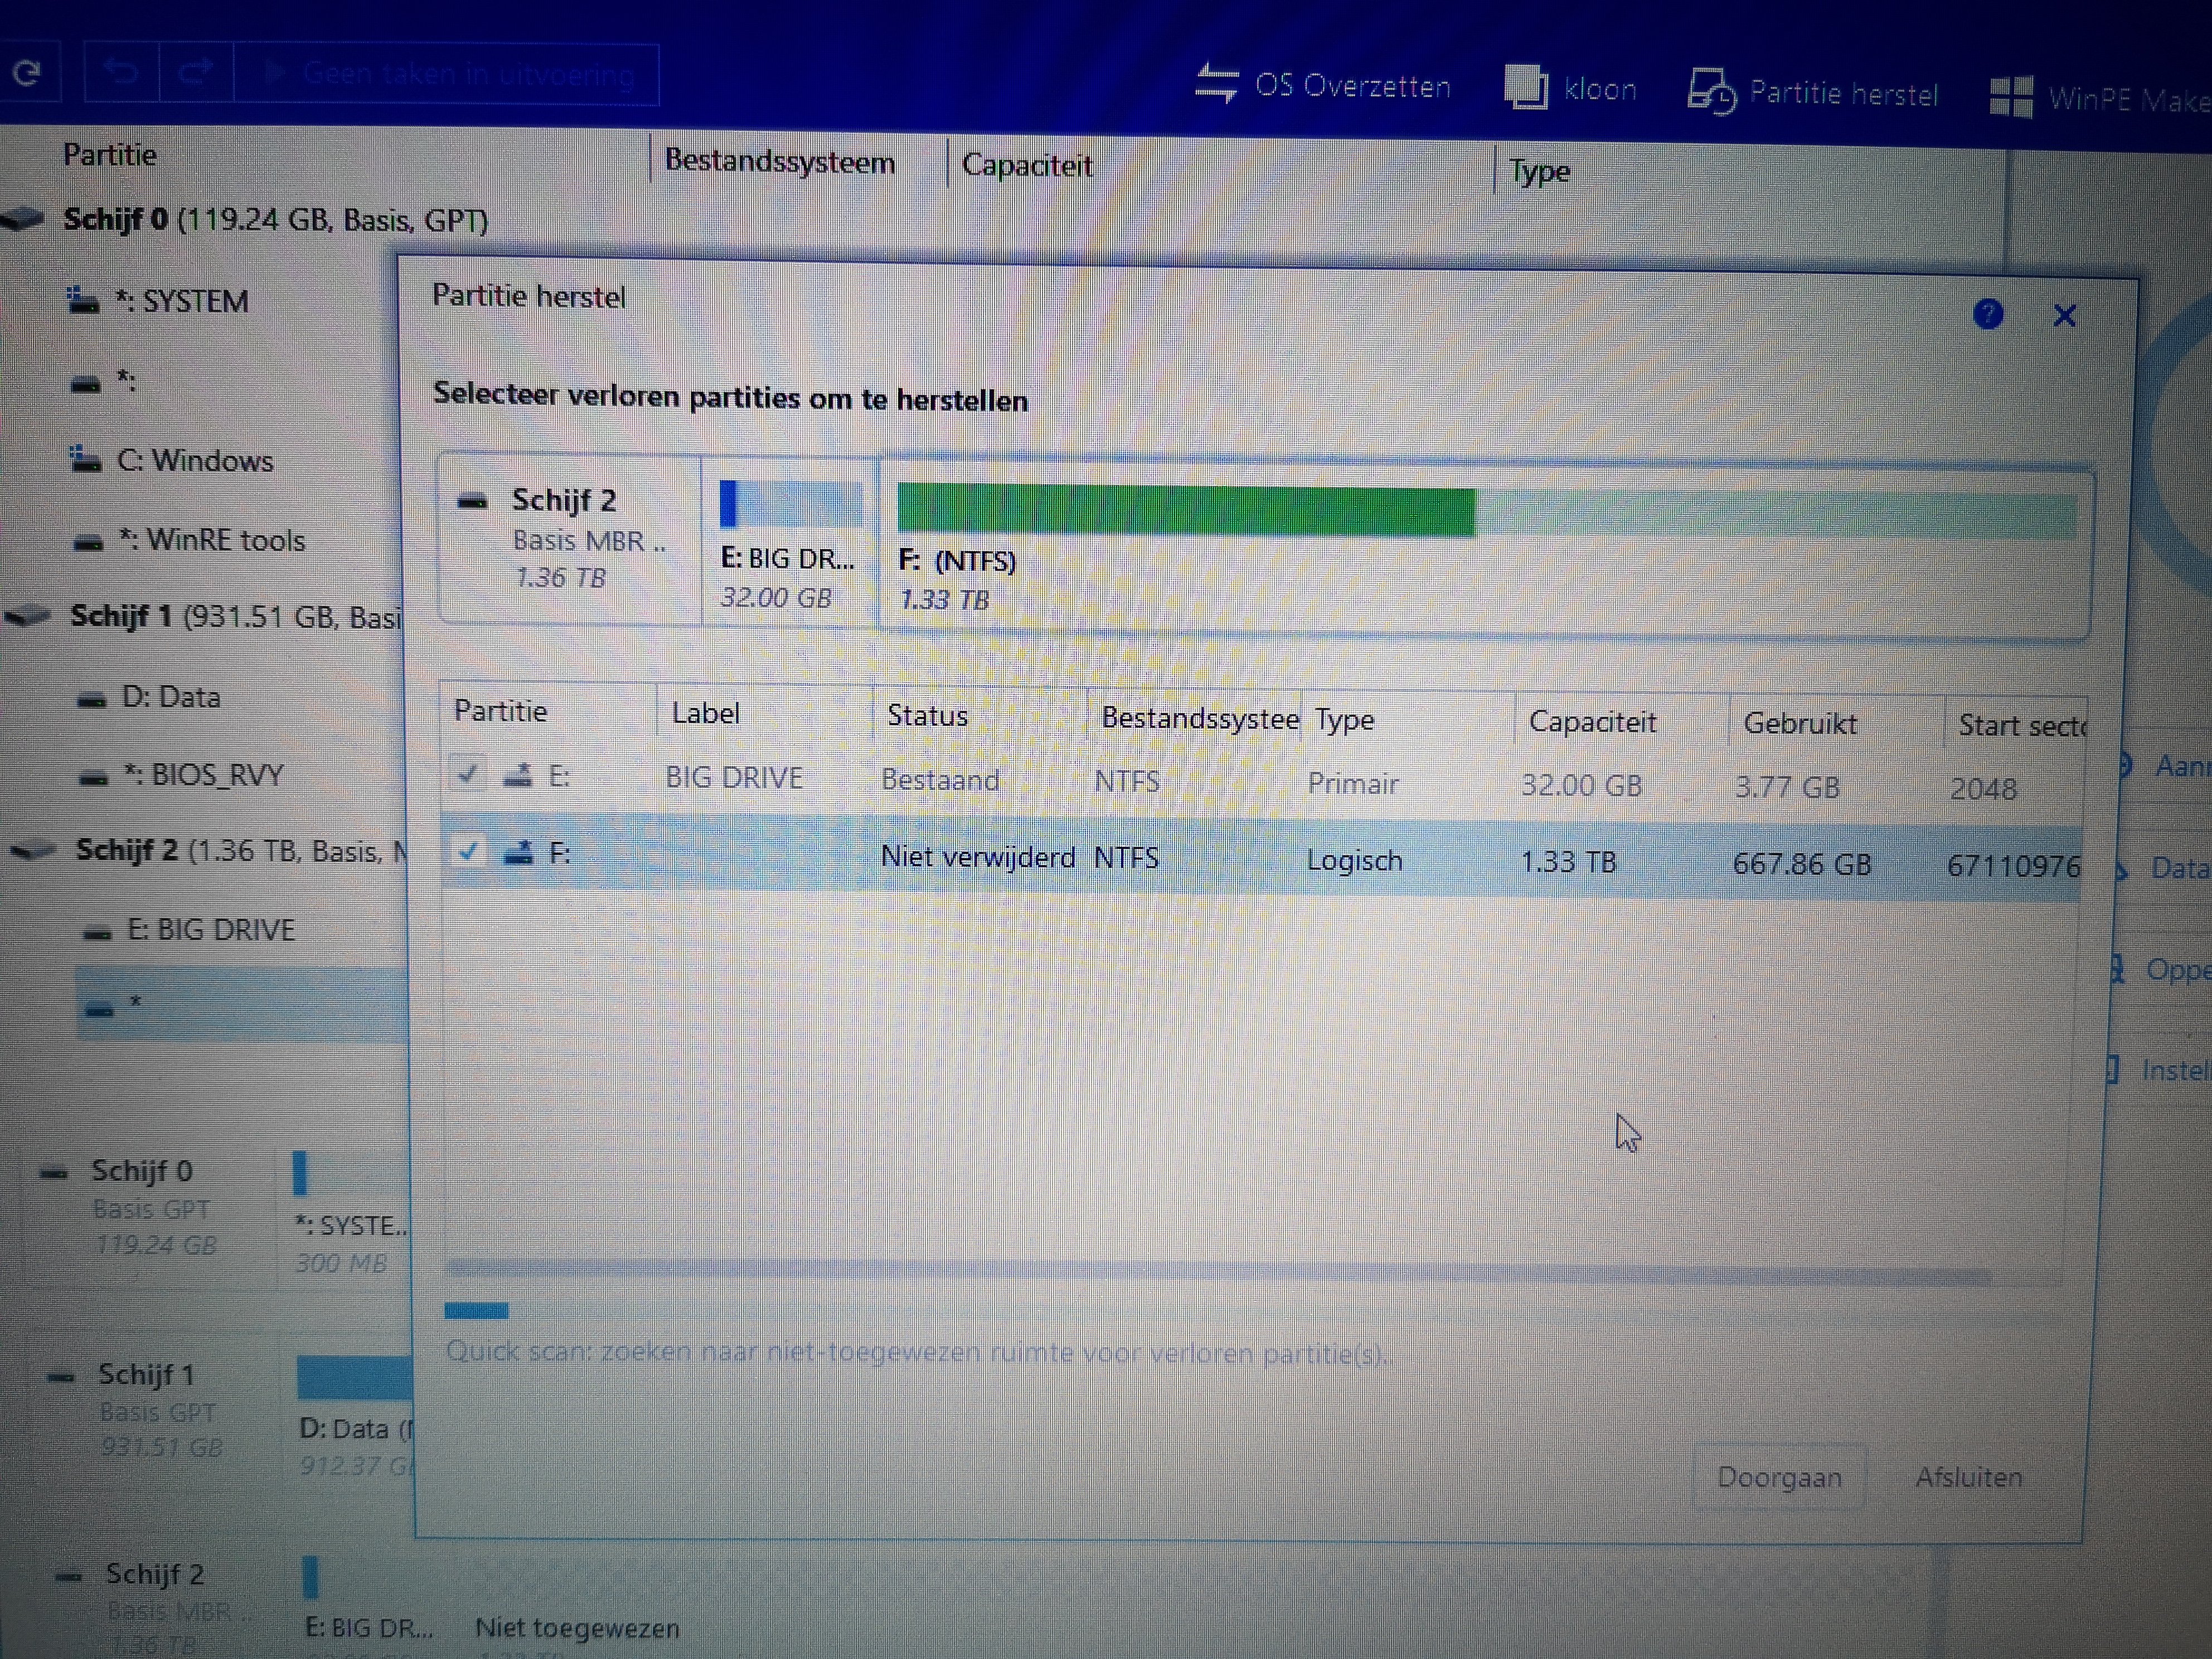Click horizontal scrollbar in dialog list
The height and width of the screenshot is (1659, 2212).
(1218, 1272)
